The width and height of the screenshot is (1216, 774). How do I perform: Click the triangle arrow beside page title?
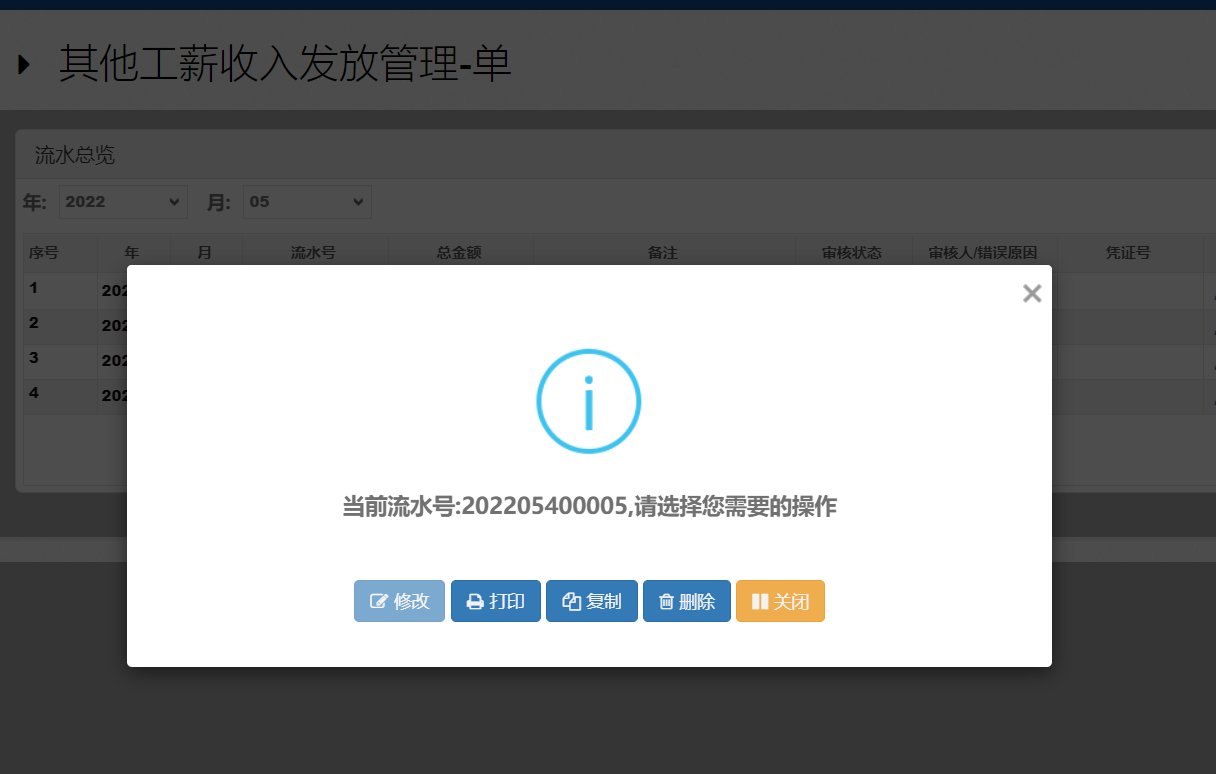pos(24,65)
